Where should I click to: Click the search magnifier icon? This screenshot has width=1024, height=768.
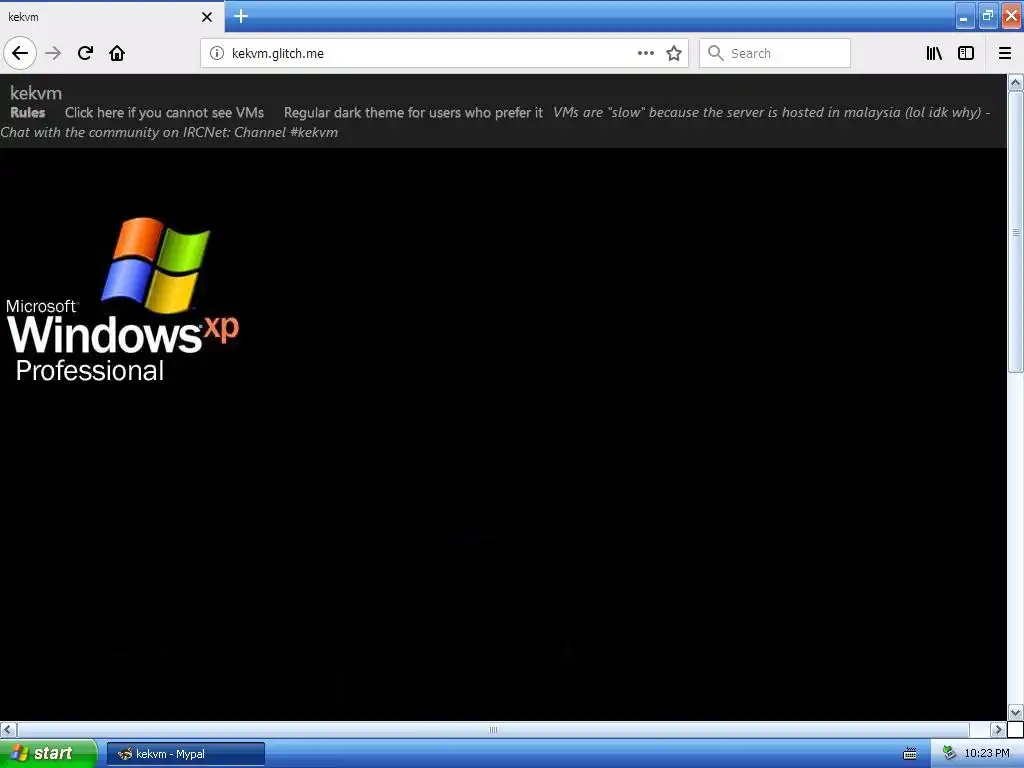pyautogui.click(x=716, y=53)
